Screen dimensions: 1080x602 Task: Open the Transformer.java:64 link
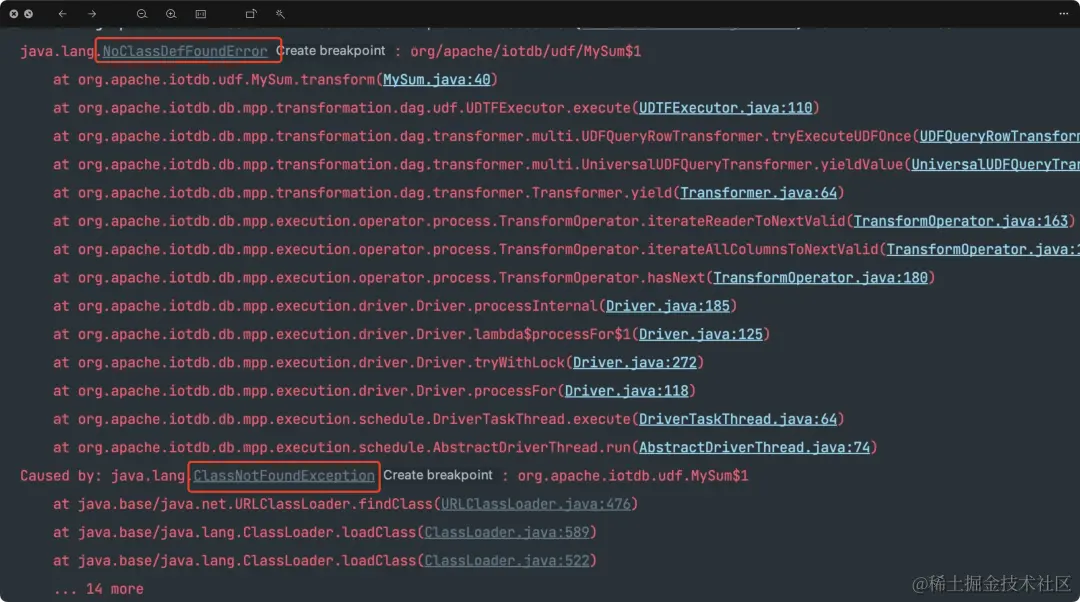(758, 193)
